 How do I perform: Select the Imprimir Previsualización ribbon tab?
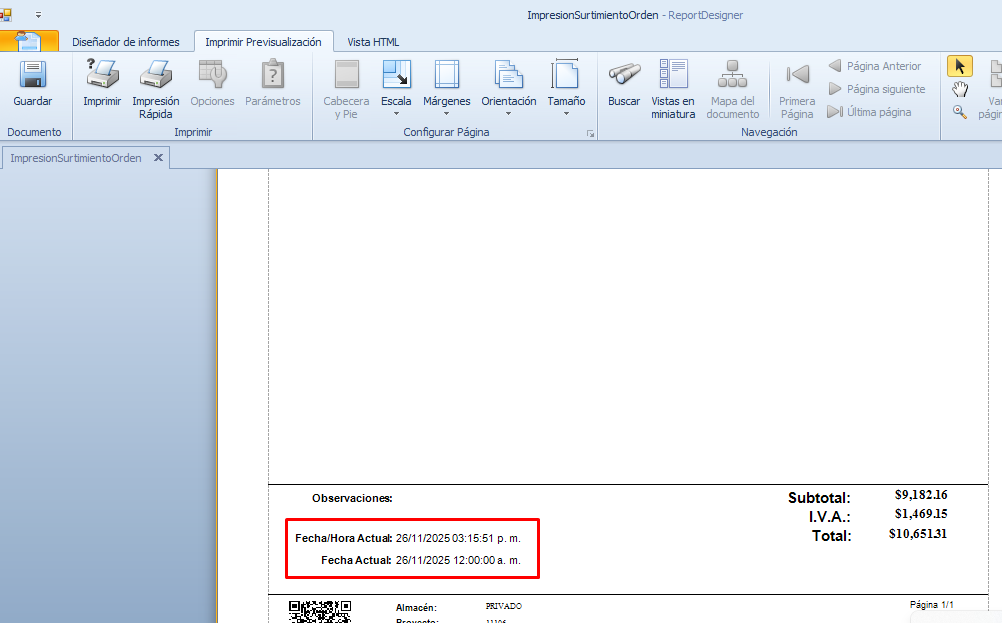click(263, 42)
